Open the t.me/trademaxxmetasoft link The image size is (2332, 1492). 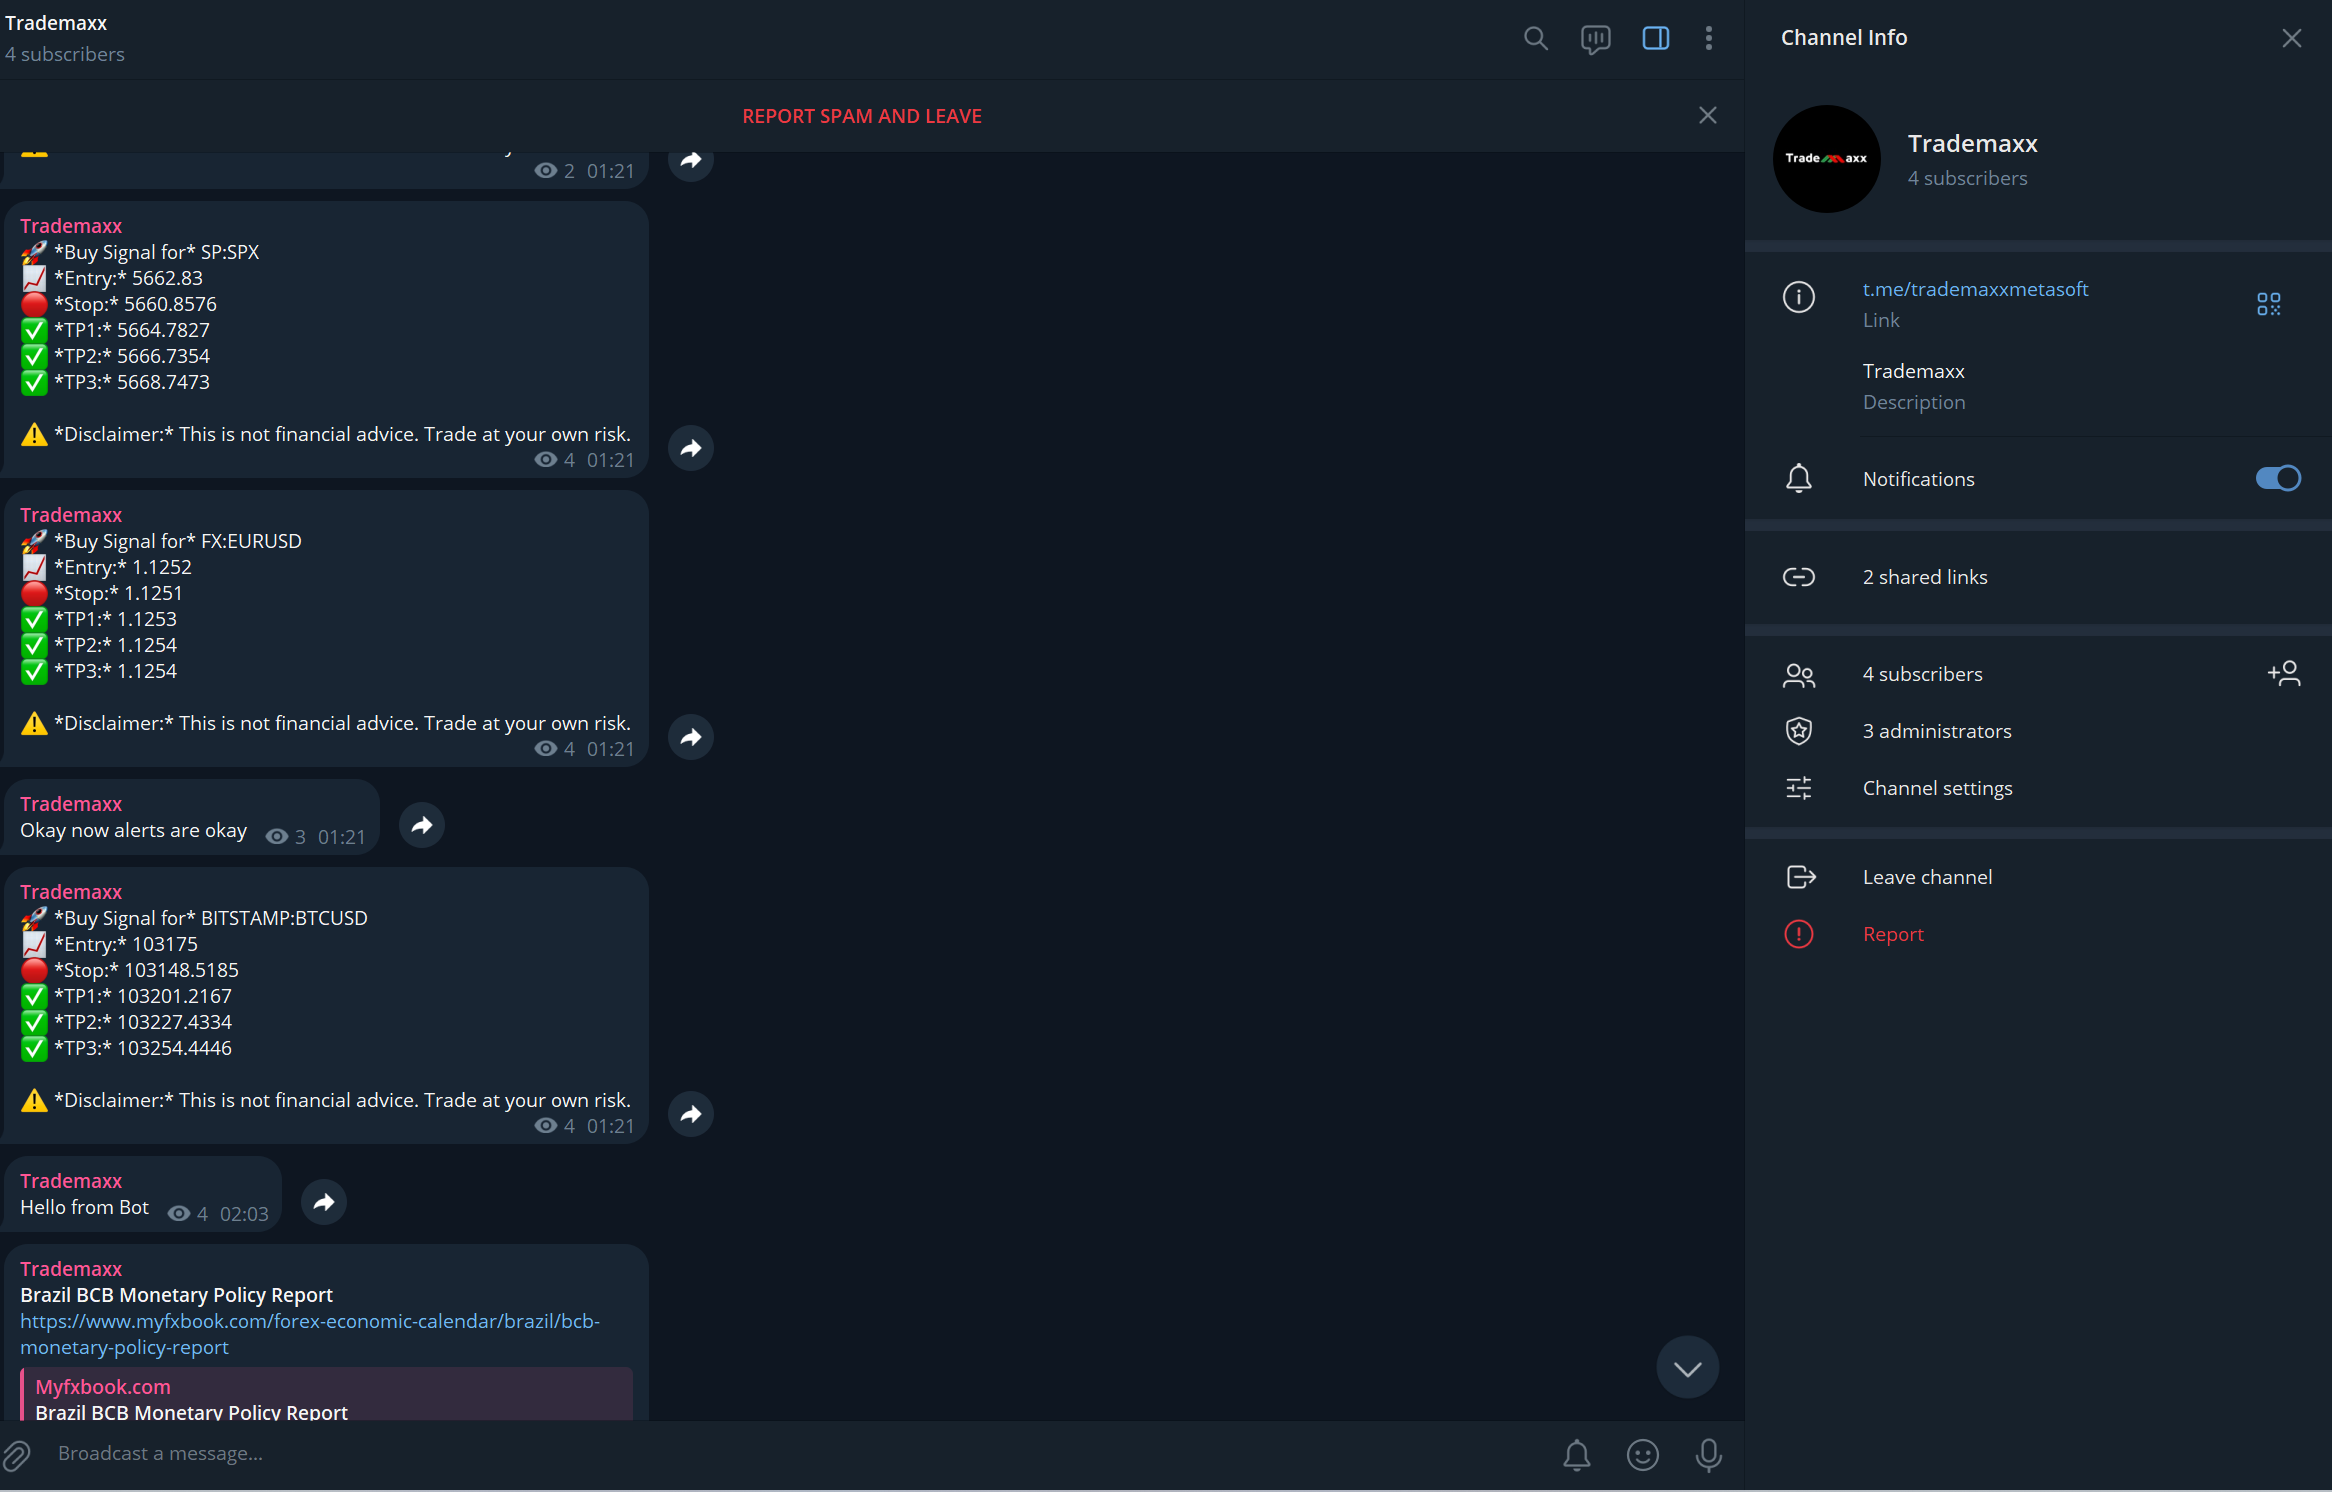click(1975, 289)
